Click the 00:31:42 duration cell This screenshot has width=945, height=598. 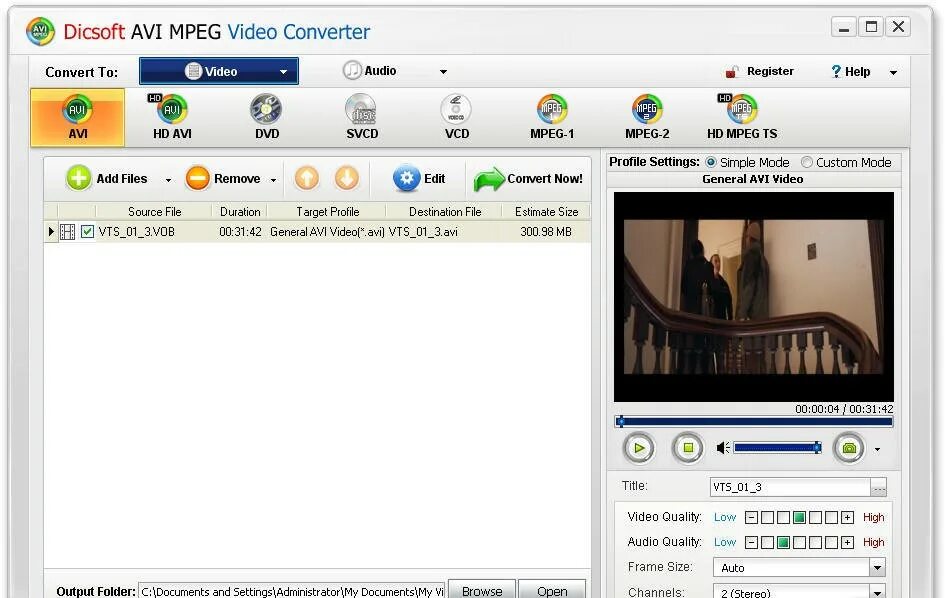240,231
